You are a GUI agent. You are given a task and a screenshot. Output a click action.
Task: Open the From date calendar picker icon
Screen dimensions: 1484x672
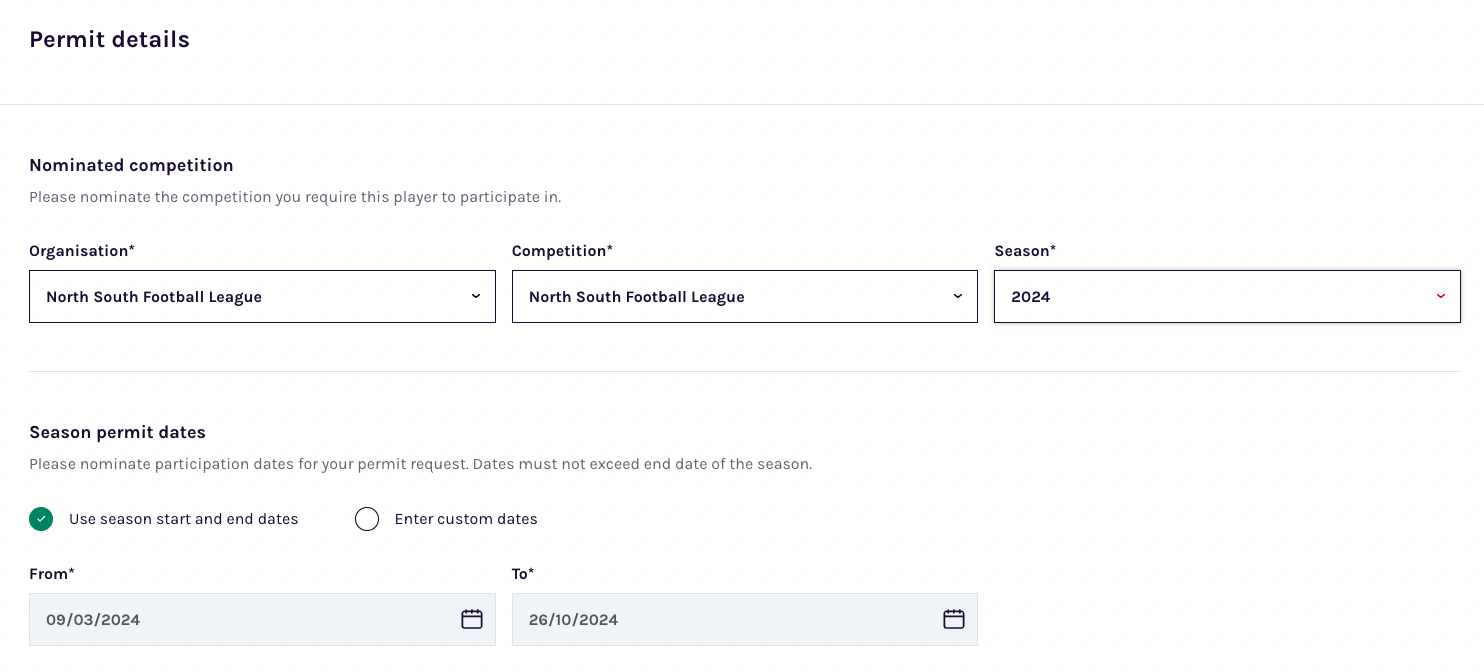[x=472, y=619]
